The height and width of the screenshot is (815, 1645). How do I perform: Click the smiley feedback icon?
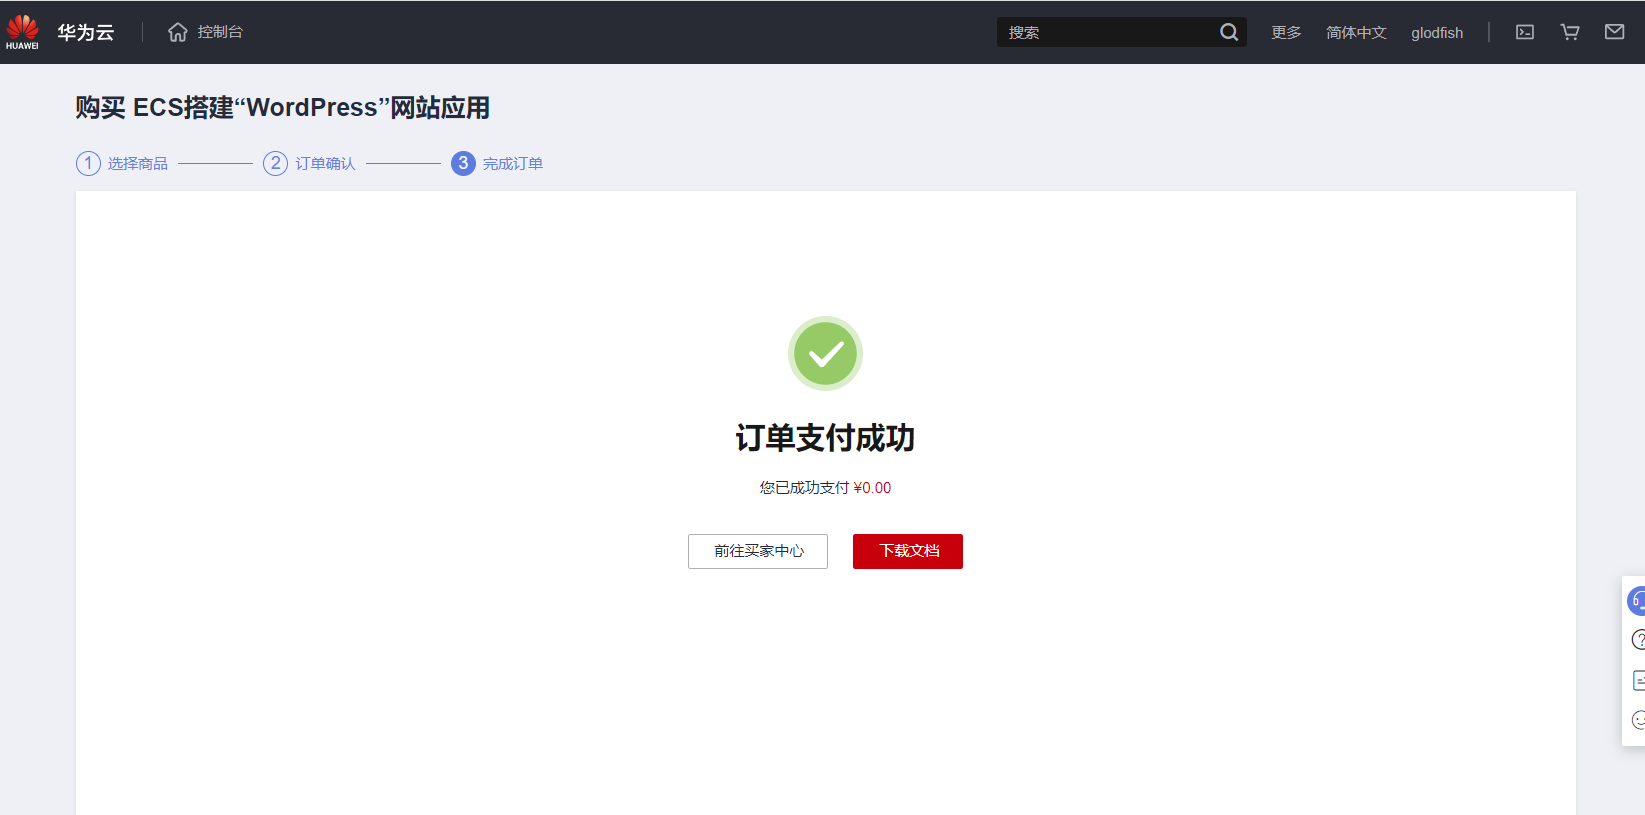pyautogui.click(x=1638, y=720)
